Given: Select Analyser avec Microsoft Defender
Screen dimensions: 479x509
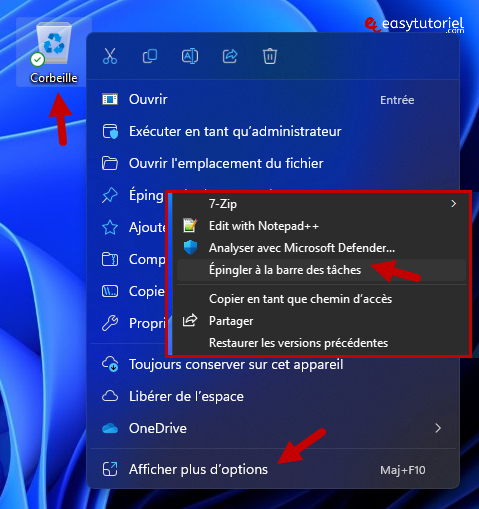Looking at the screenshot, I should (321, 248).
